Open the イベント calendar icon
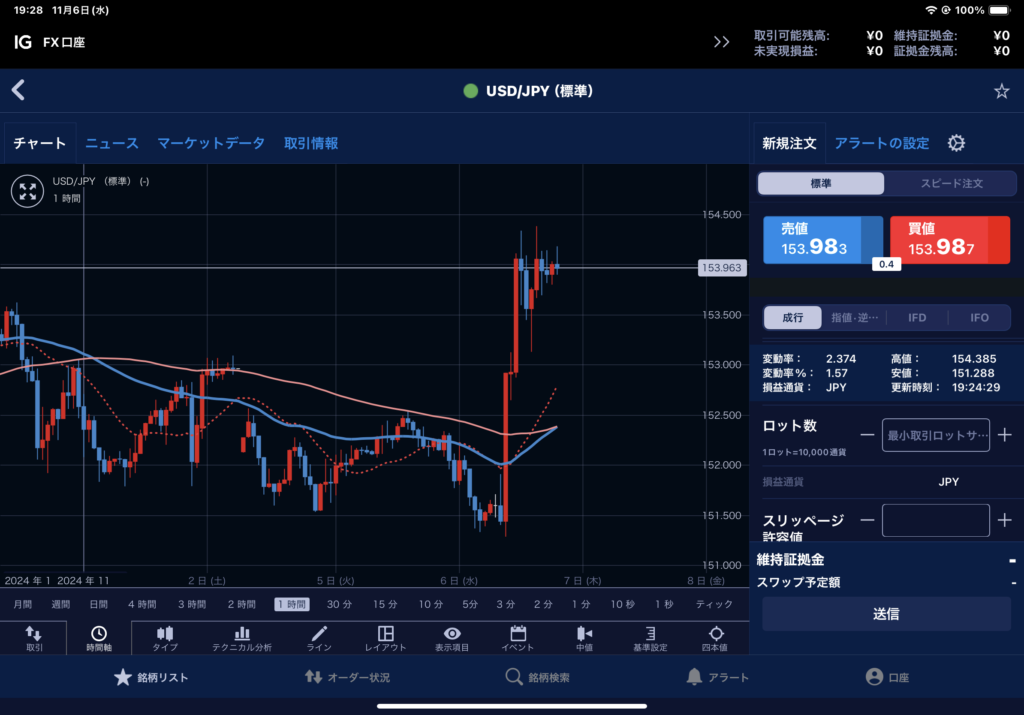Viewport: 1024px width, 715px height. coord(518,638)
